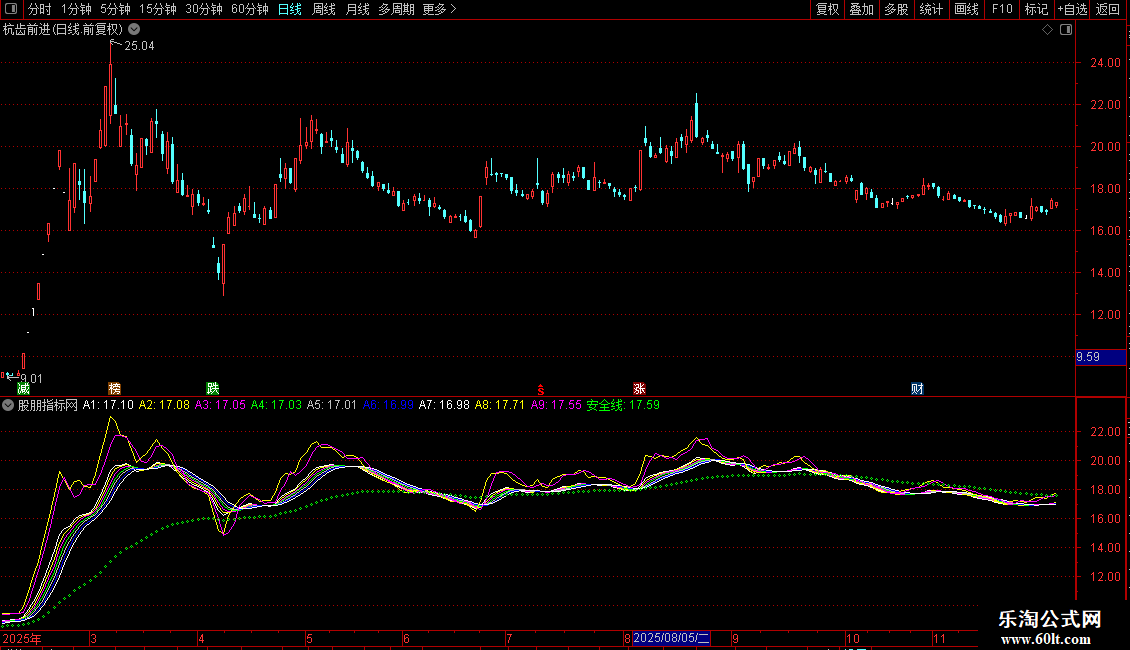Click the diamond icon at chart top-right
The width and height of the screenshot is (1130, 650).
[1047, 30]
